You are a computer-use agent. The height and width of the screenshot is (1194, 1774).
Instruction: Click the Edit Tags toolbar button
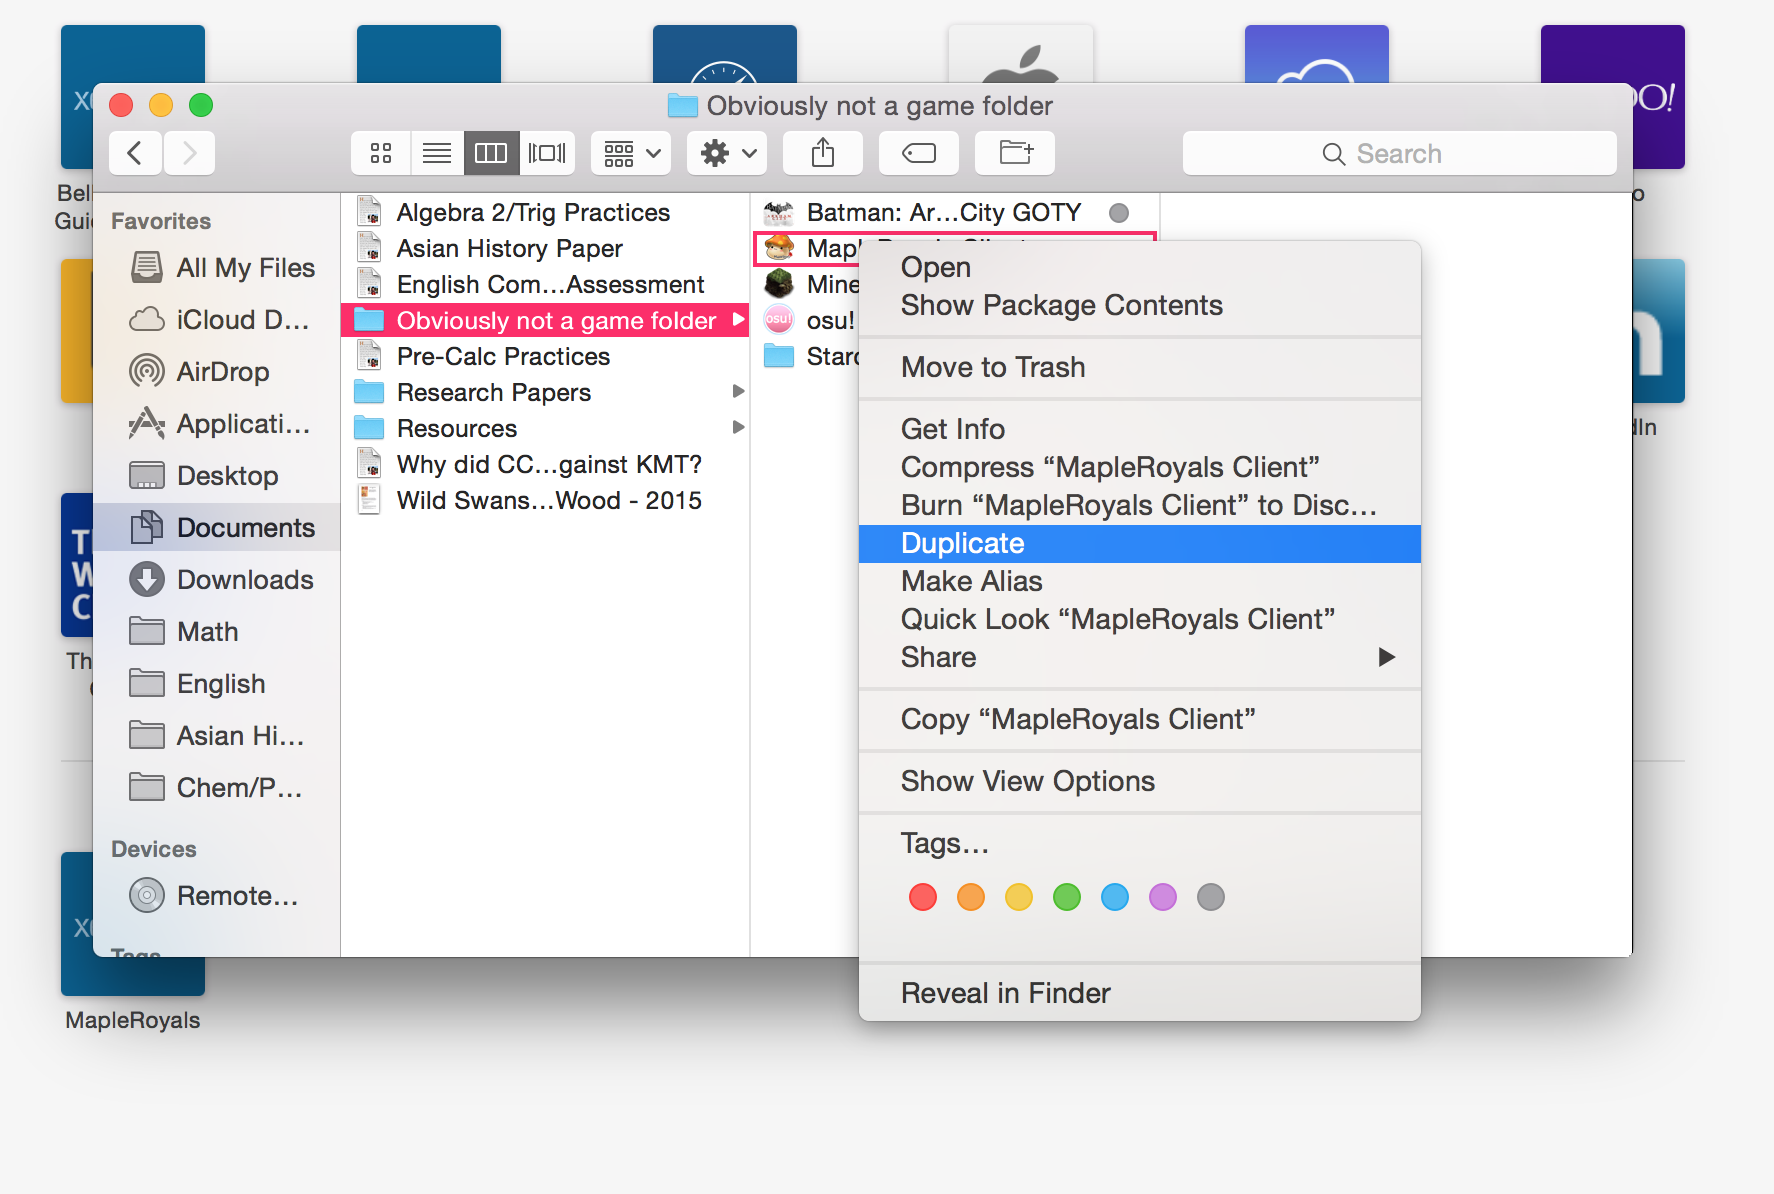[919, 153]
